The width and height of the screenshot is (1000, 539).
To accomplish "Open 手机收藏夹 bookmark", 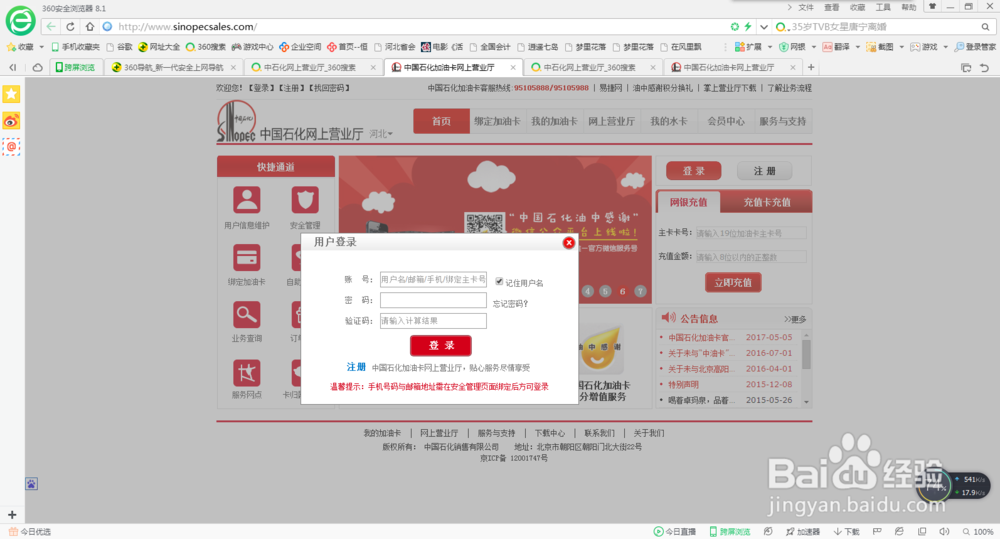I will (x=75, y=47).
